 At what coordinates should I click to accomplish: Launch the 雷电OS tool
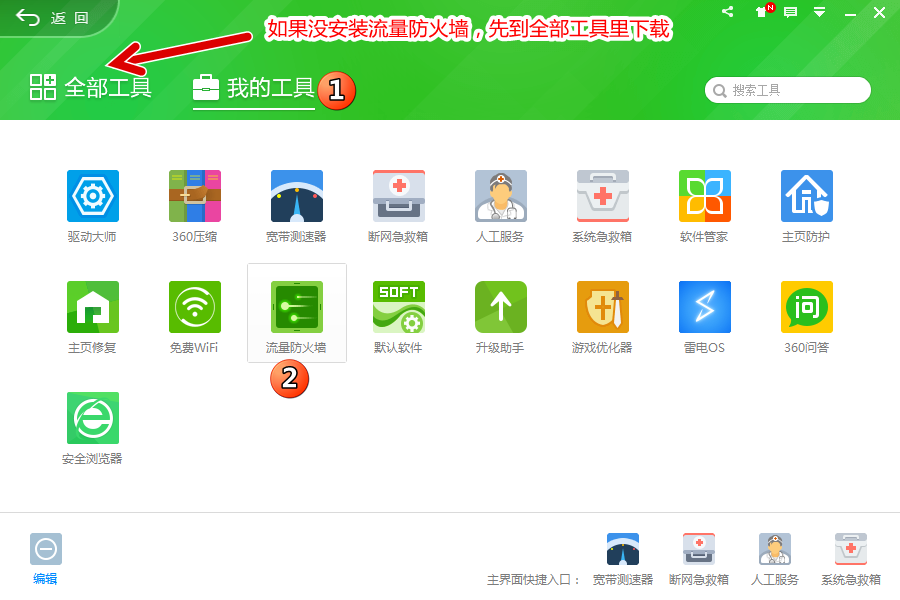pos(705,307)
